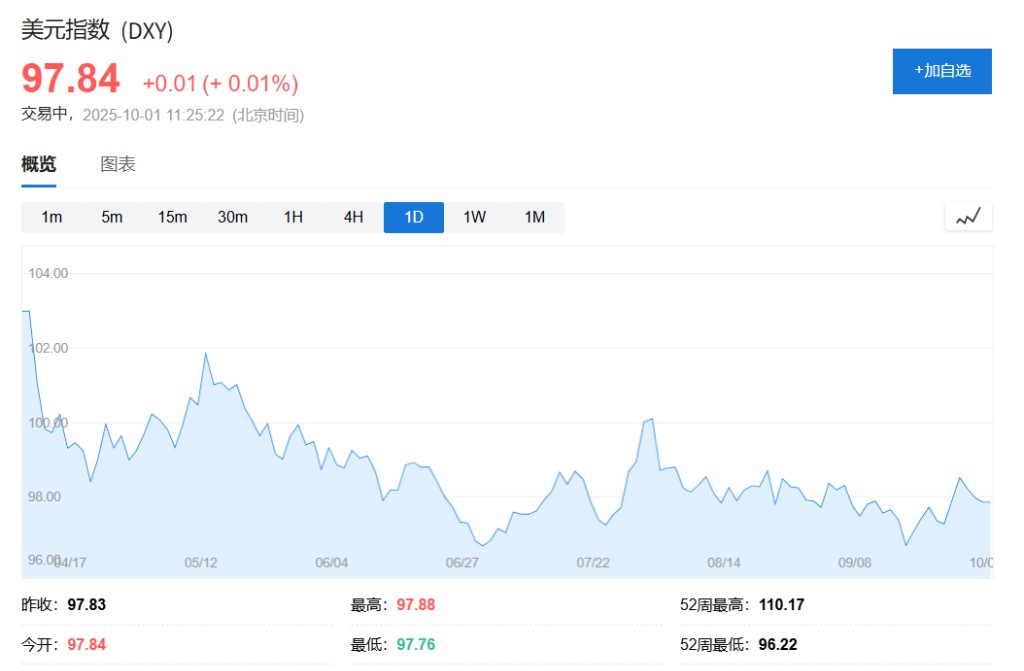The image size is (1024, 671).
Task: Click the chart peak near 05/12
Action: 206,354
